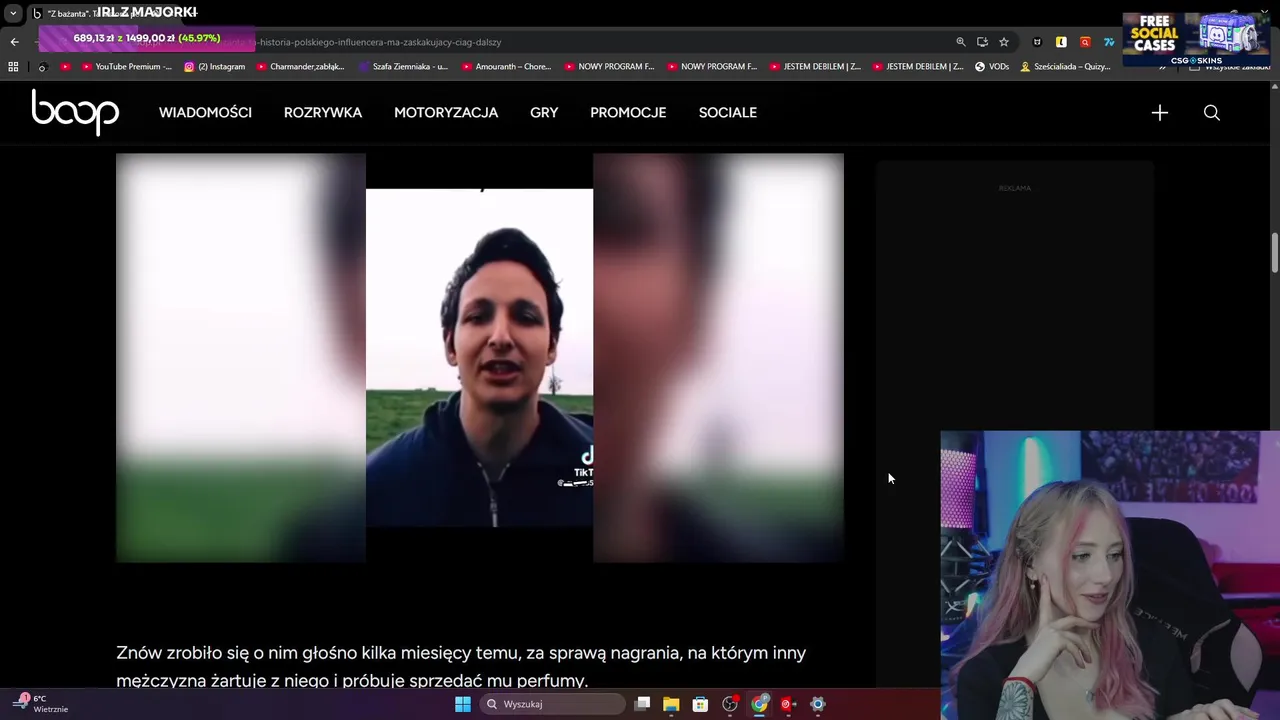This screenshot has width=1280, height=720.
Task: Open Microsoft Store from the taskbar
Action: 700,704
